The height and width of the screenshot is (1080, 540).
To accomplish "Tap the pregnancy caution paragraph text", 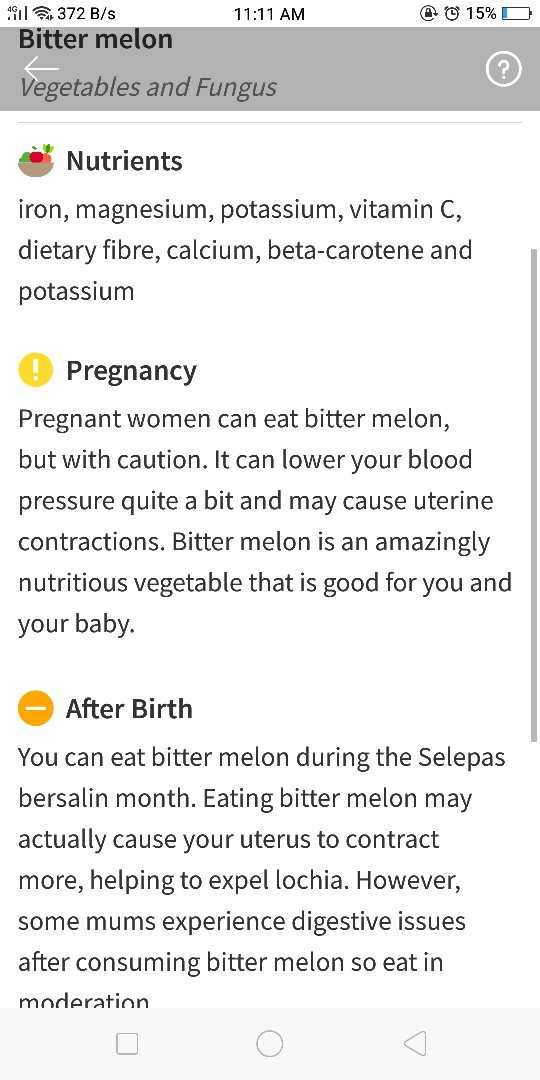I will coord(265,521).
